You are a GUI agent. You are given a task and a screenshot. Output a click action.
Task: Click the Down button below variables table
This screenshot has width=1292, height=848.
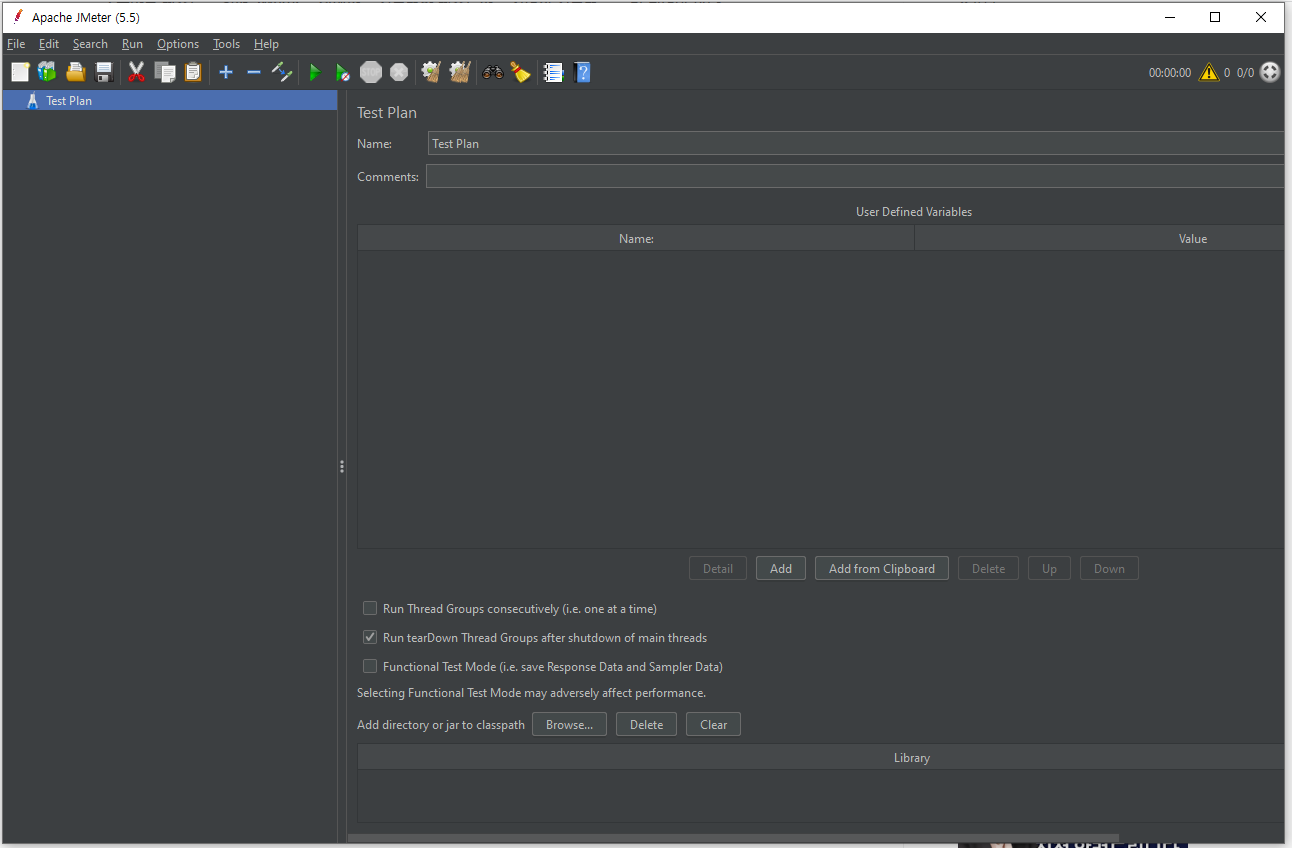[1109, 569]
